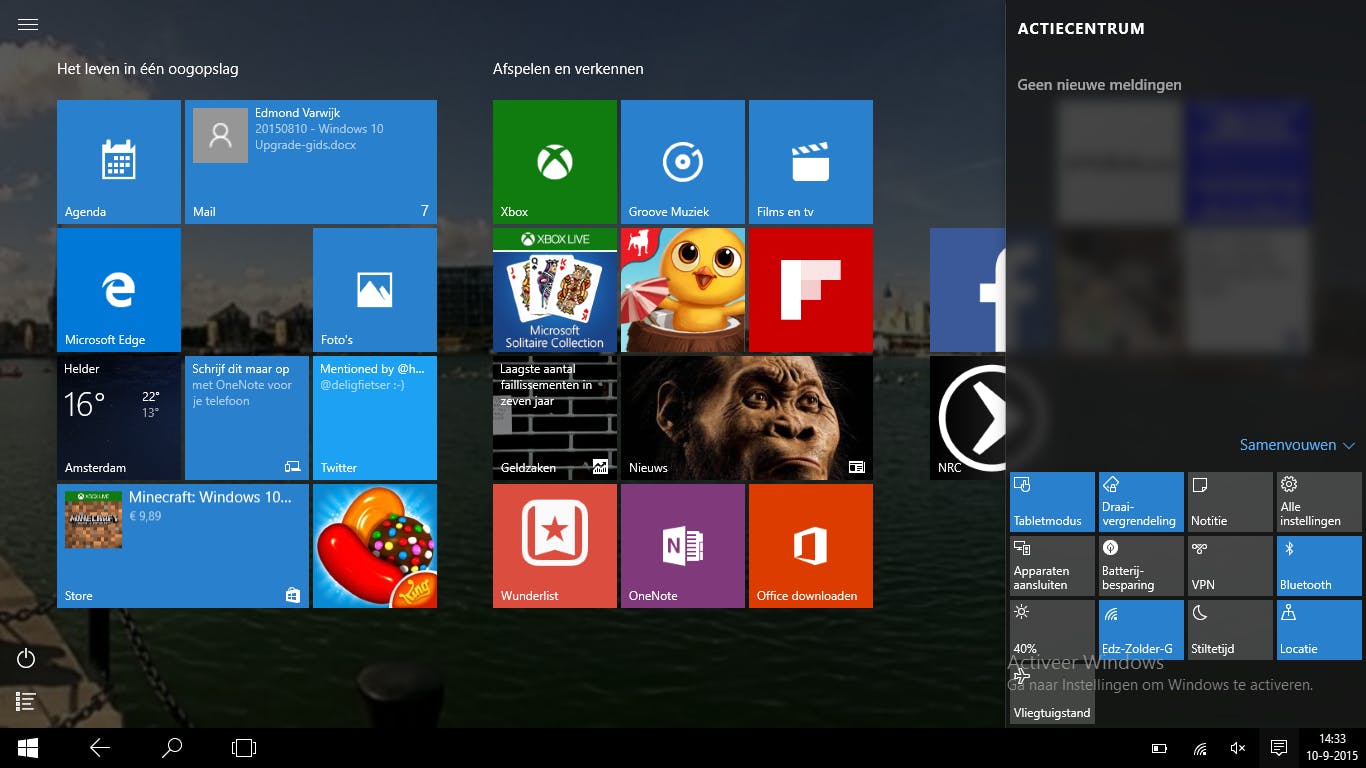Click the Wi-Fi icon in system tray
Image resolution: width=1366 pixels, height=768 pixels.
pyautogui.click(x=1200, y=748)
